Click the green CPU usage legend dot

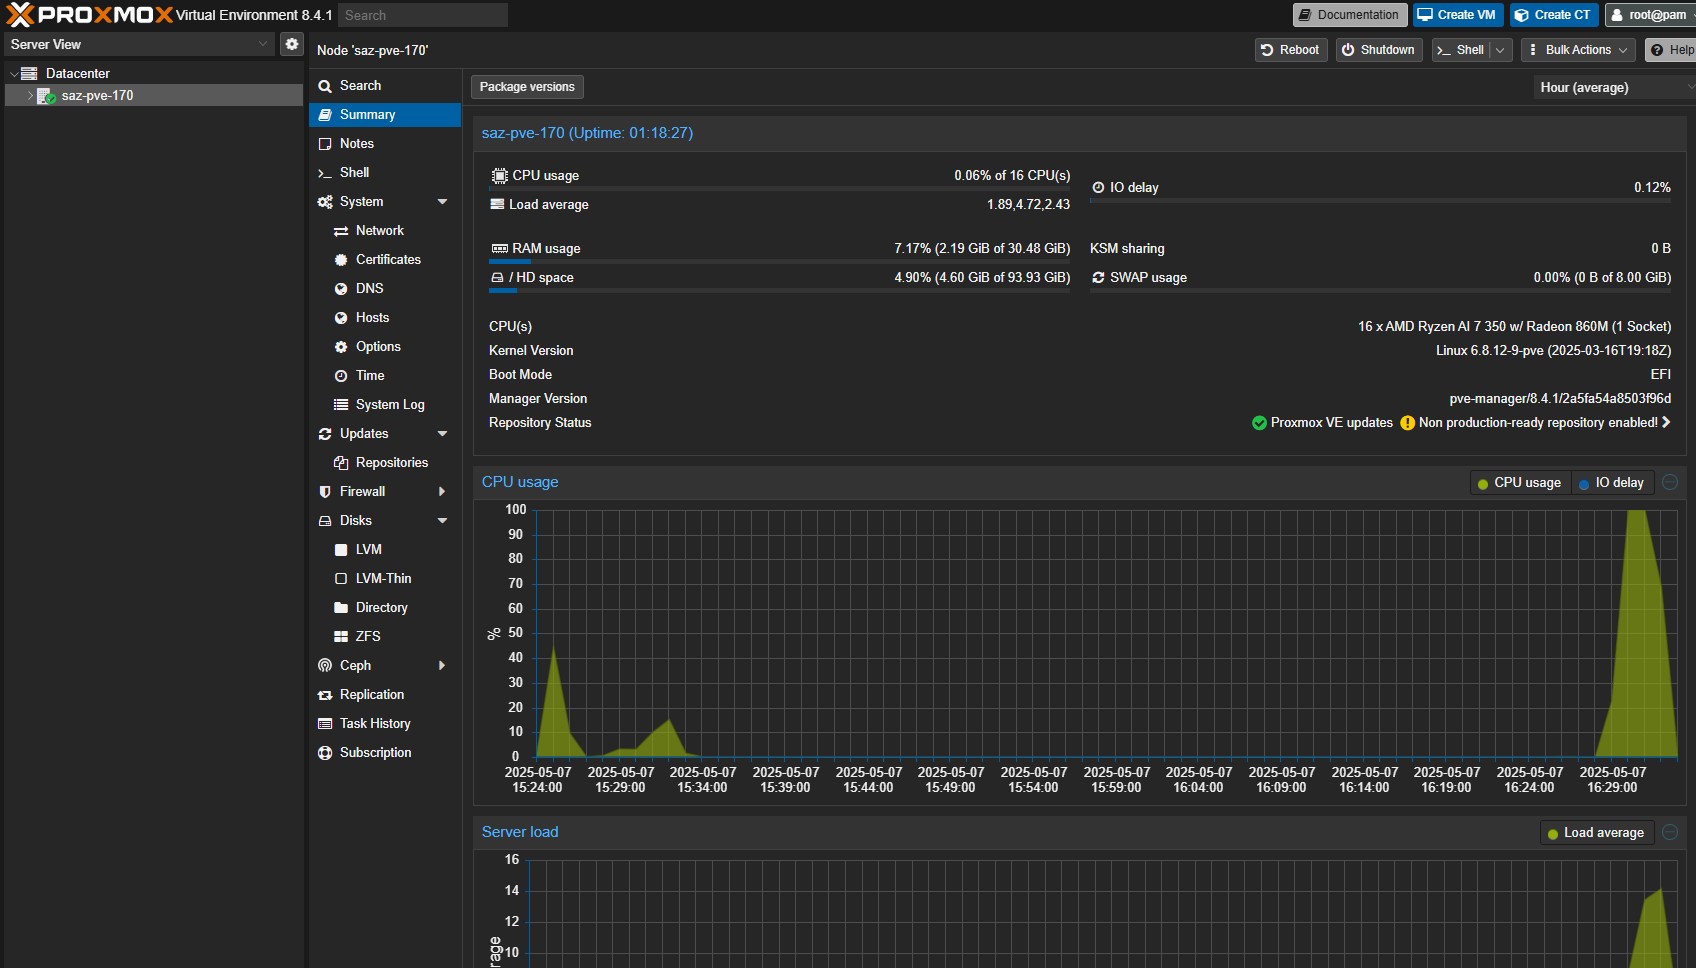[1483, 484]
